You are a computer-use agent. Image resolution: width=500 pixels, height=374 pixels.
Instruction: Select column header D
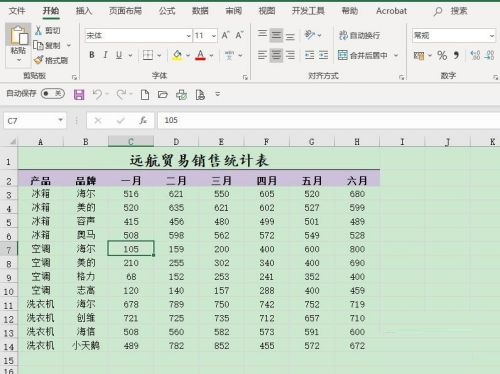(176, 142)
